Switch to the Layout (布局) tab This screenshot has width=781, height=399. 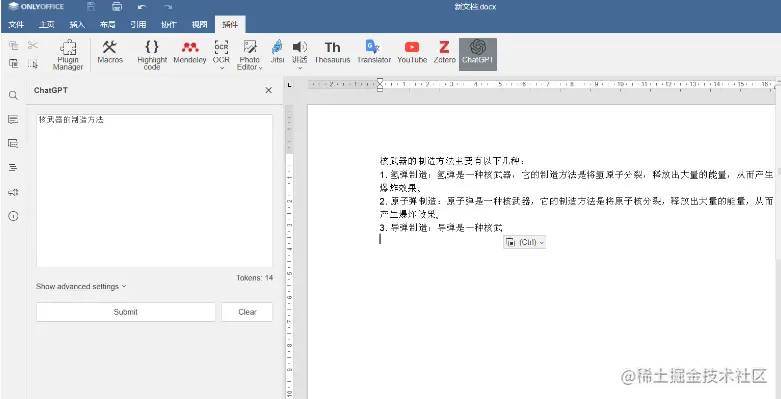pyautogui.click(x=108, y=24)
